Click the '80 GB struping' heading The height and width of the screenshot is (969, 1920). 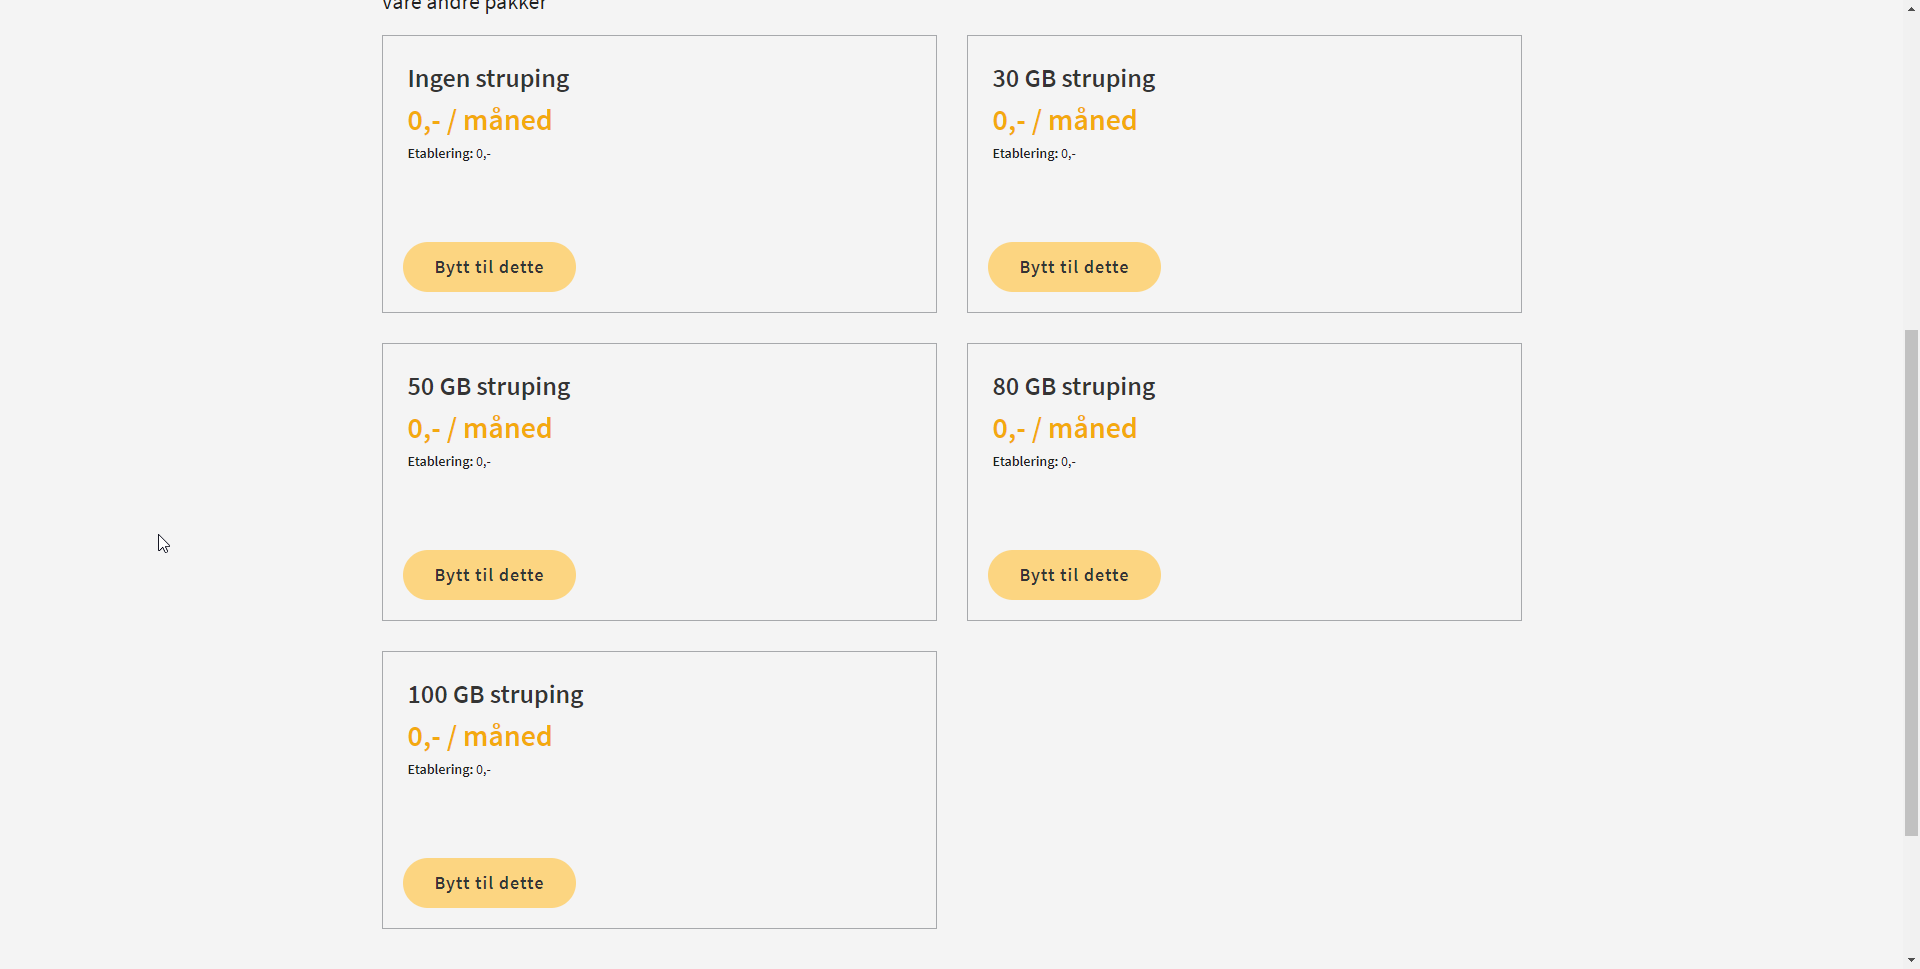tap(1073, 387)
